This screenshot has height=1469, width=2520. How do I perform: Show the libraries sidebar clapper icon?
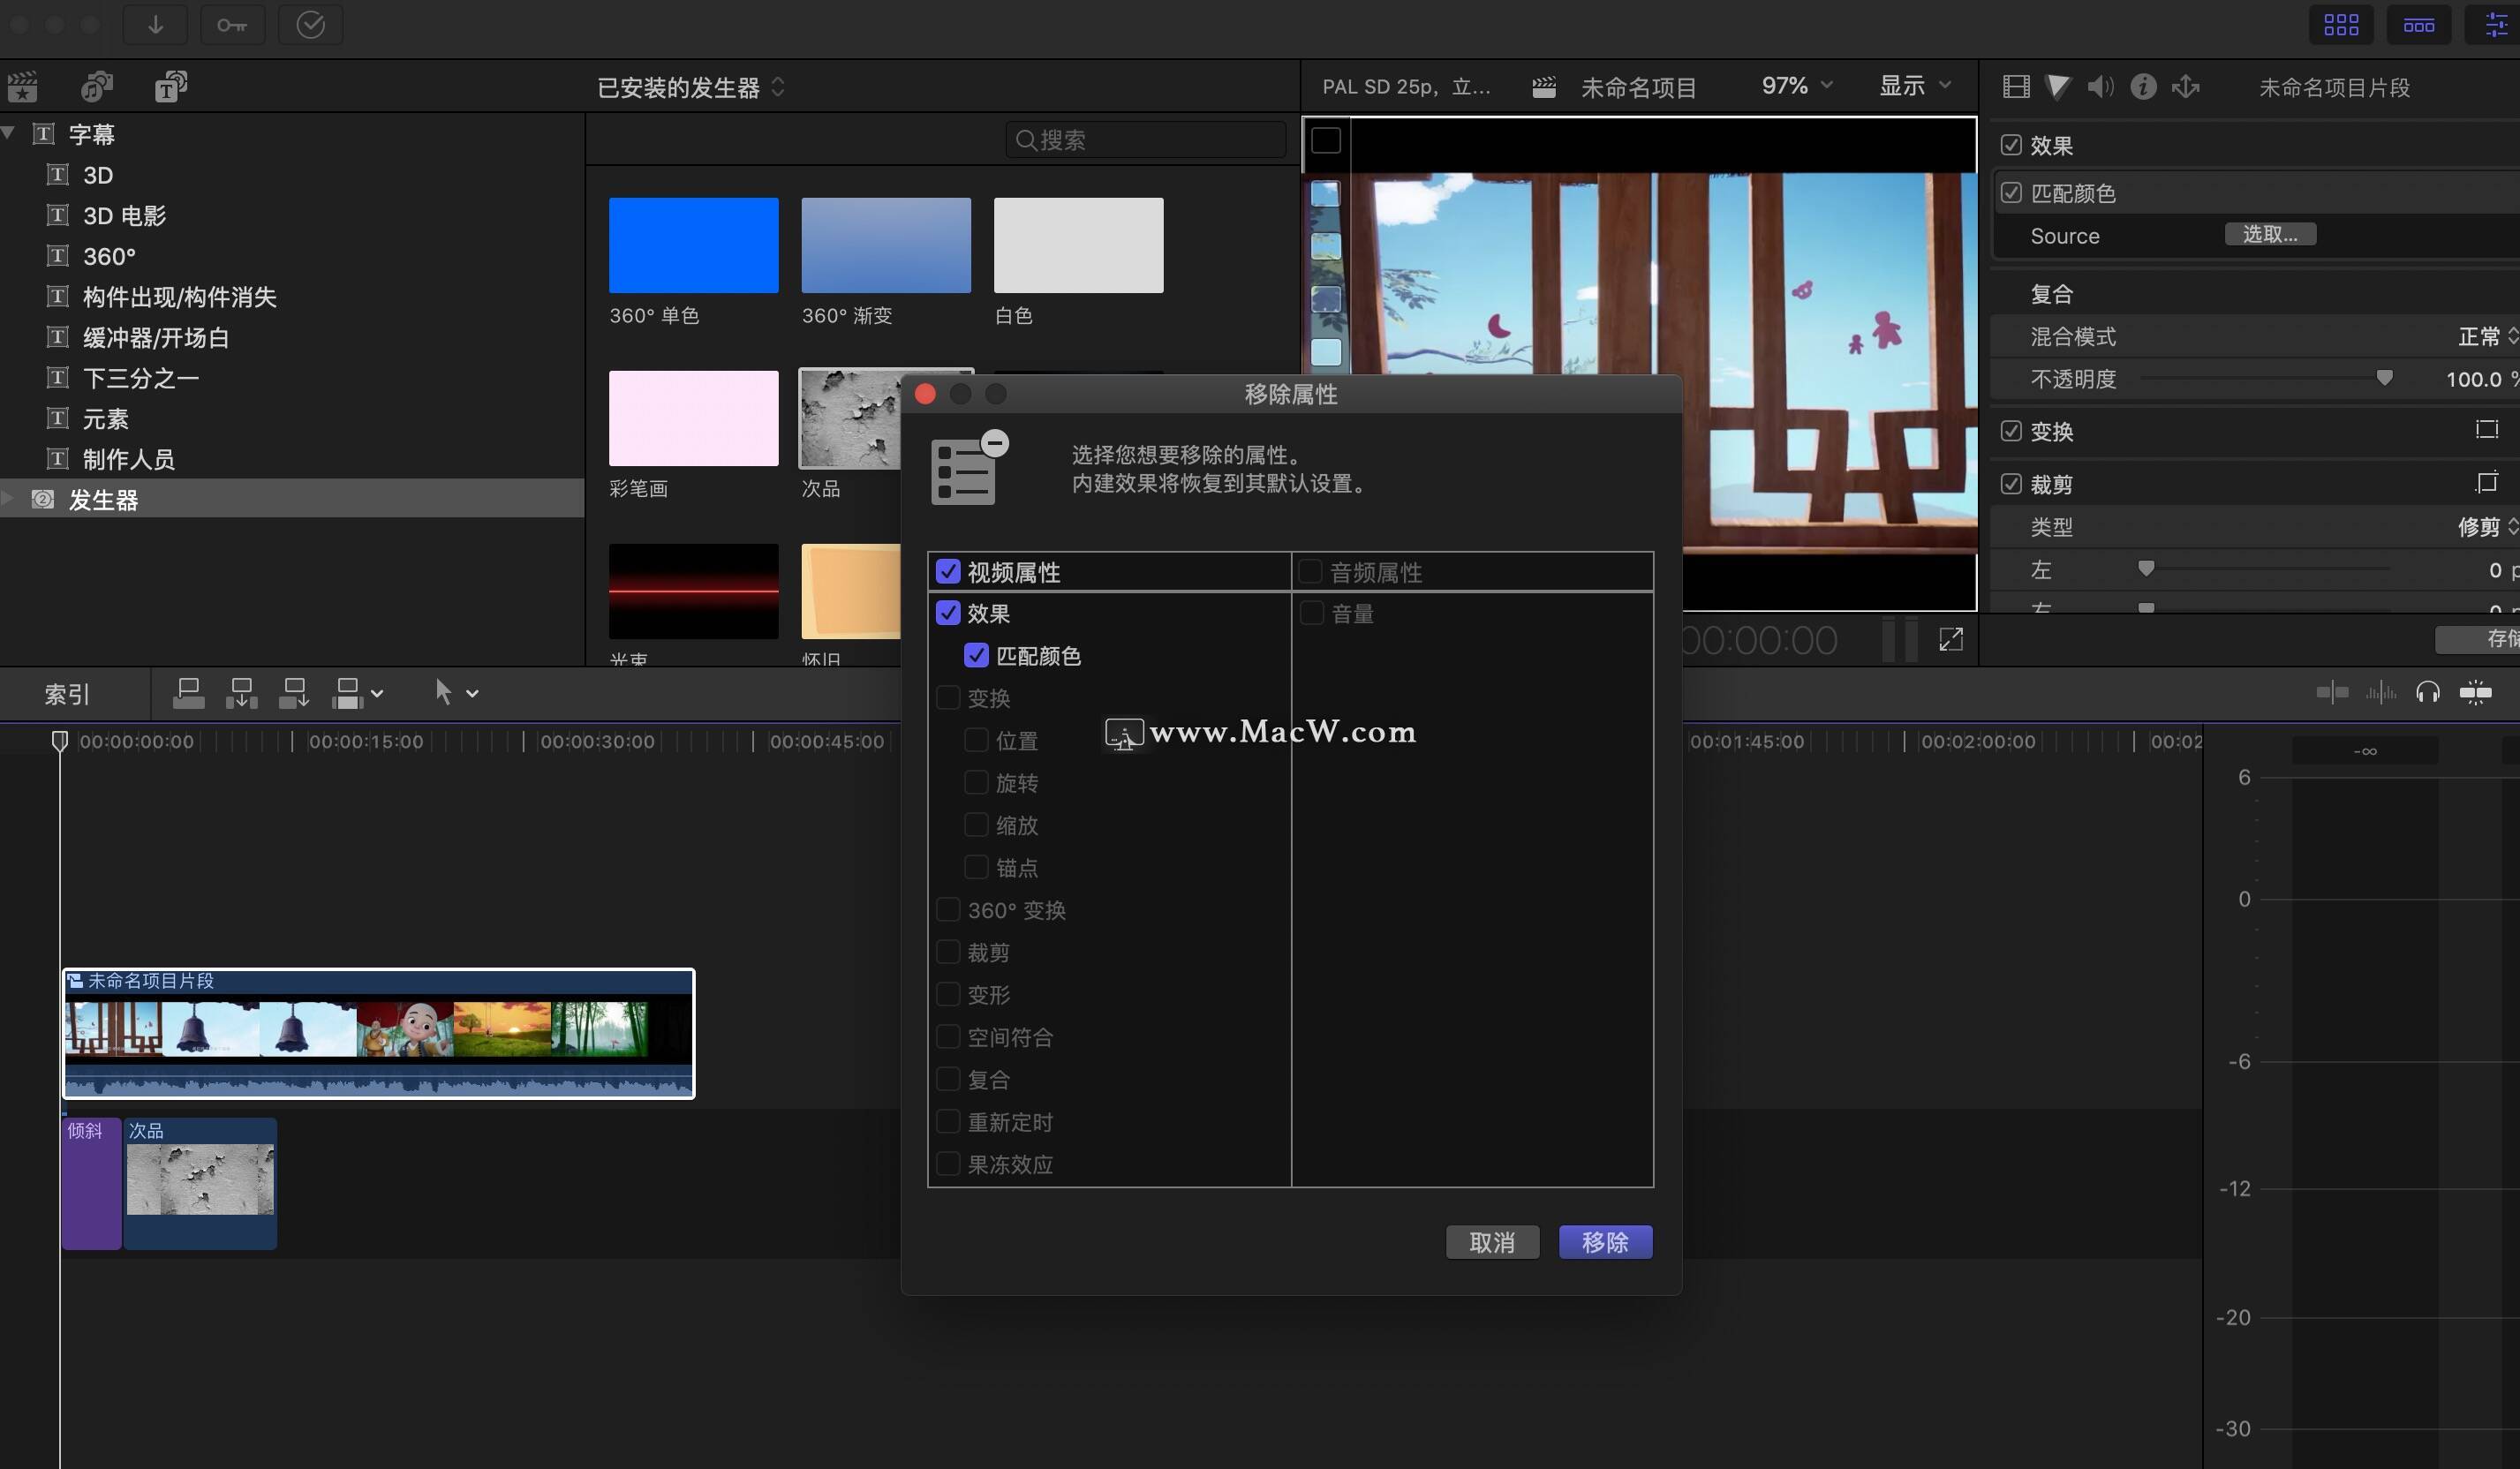pos(23,87)
